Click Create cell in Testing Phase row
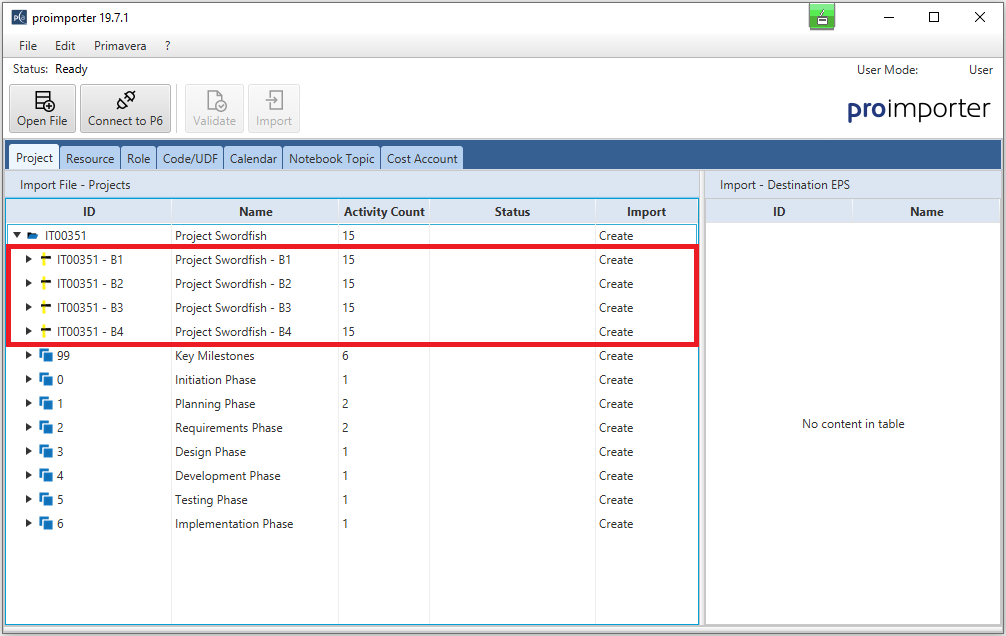Viewport: 1006px width, 636px height. pos(646,499)
